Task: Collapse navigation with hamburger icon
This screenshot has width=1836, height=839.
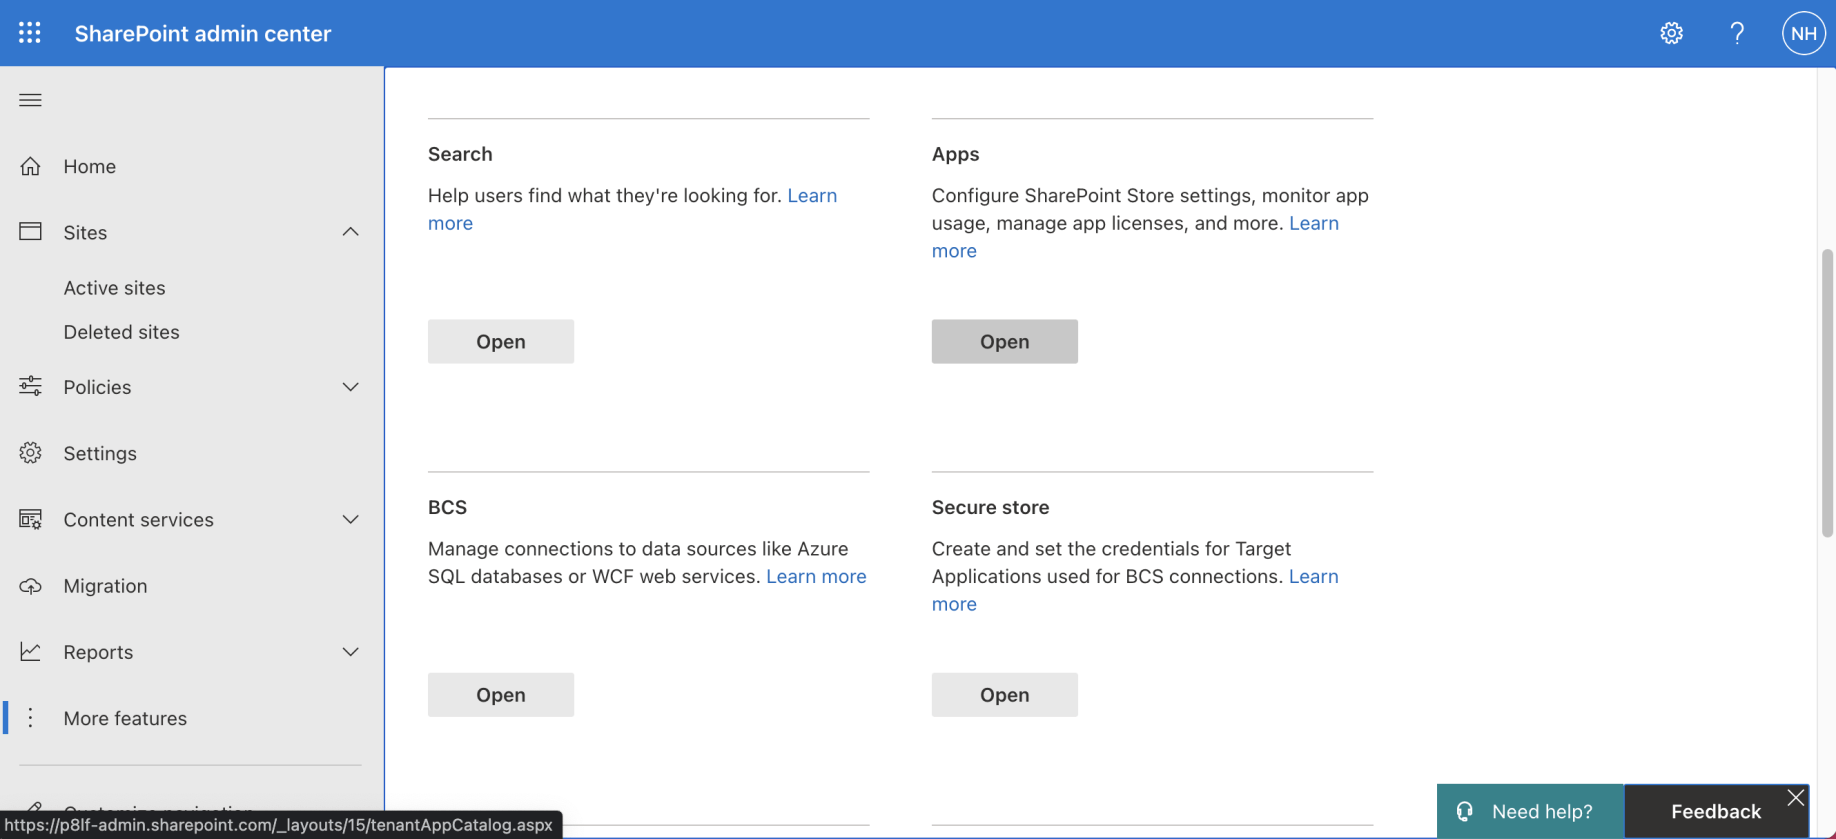Action: pyautogui.click(x=30, y=100)
